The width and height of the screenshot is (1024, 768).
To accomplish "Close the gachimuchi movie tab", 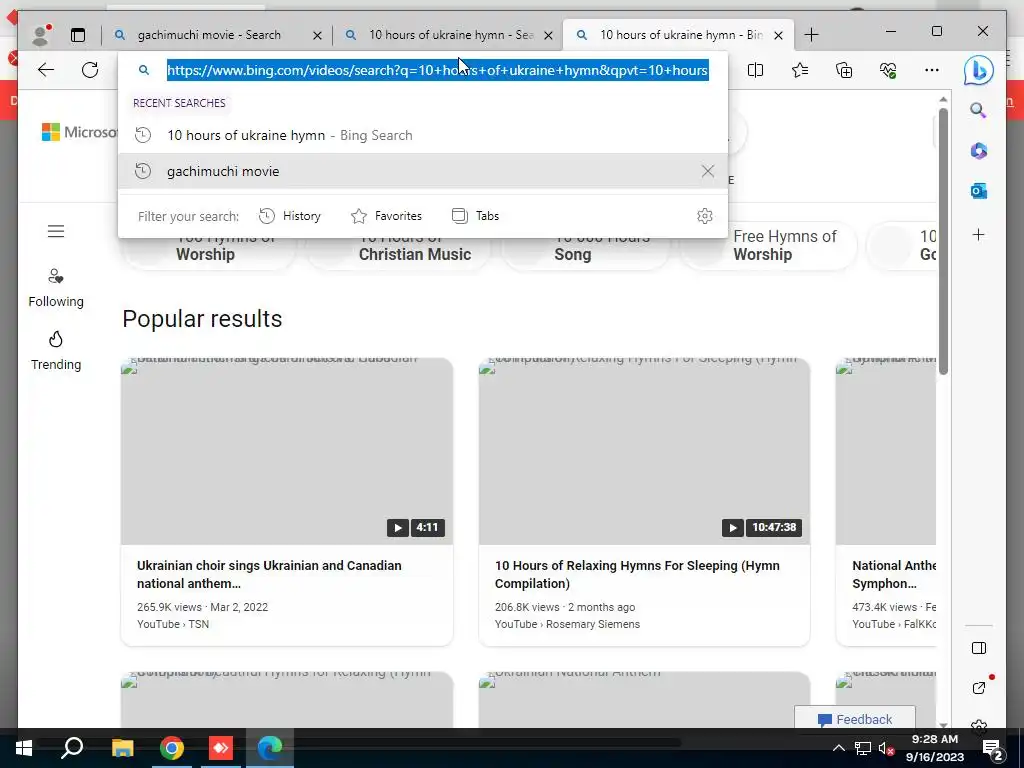I will tap(317, 35).
